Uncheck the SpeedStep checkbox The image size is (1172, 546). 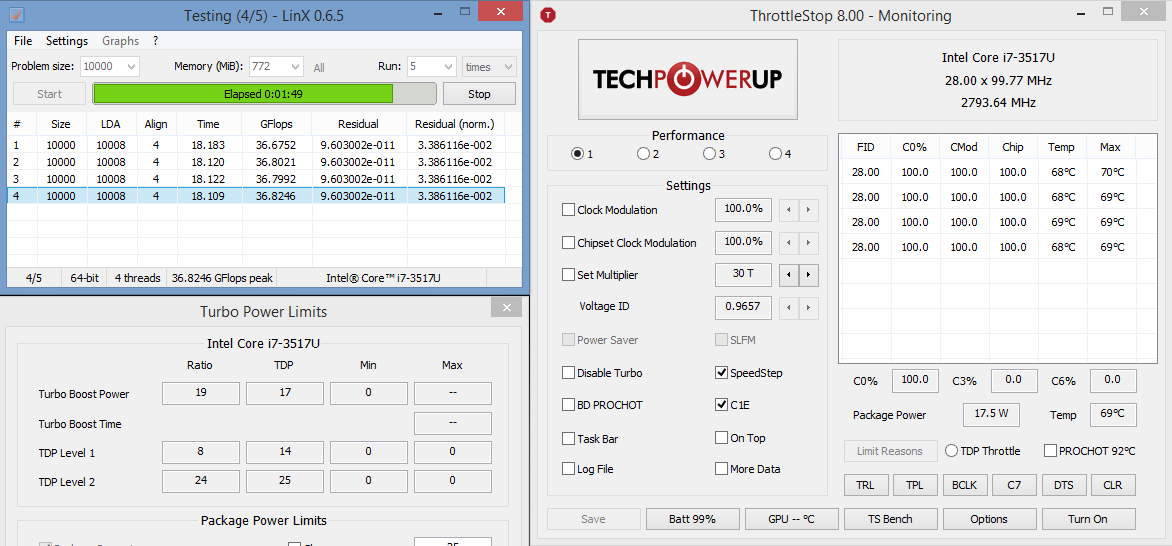tap(721, 372)
